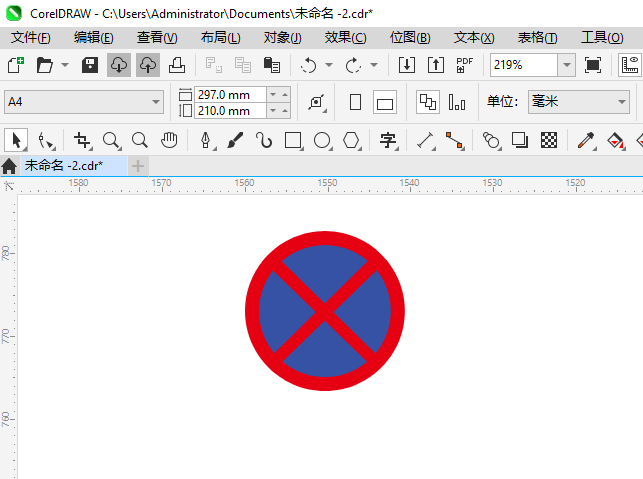The height and width of the screenshot is (479, 643).
Task: Select the Shape edit tool
Action: coord(46,140)
